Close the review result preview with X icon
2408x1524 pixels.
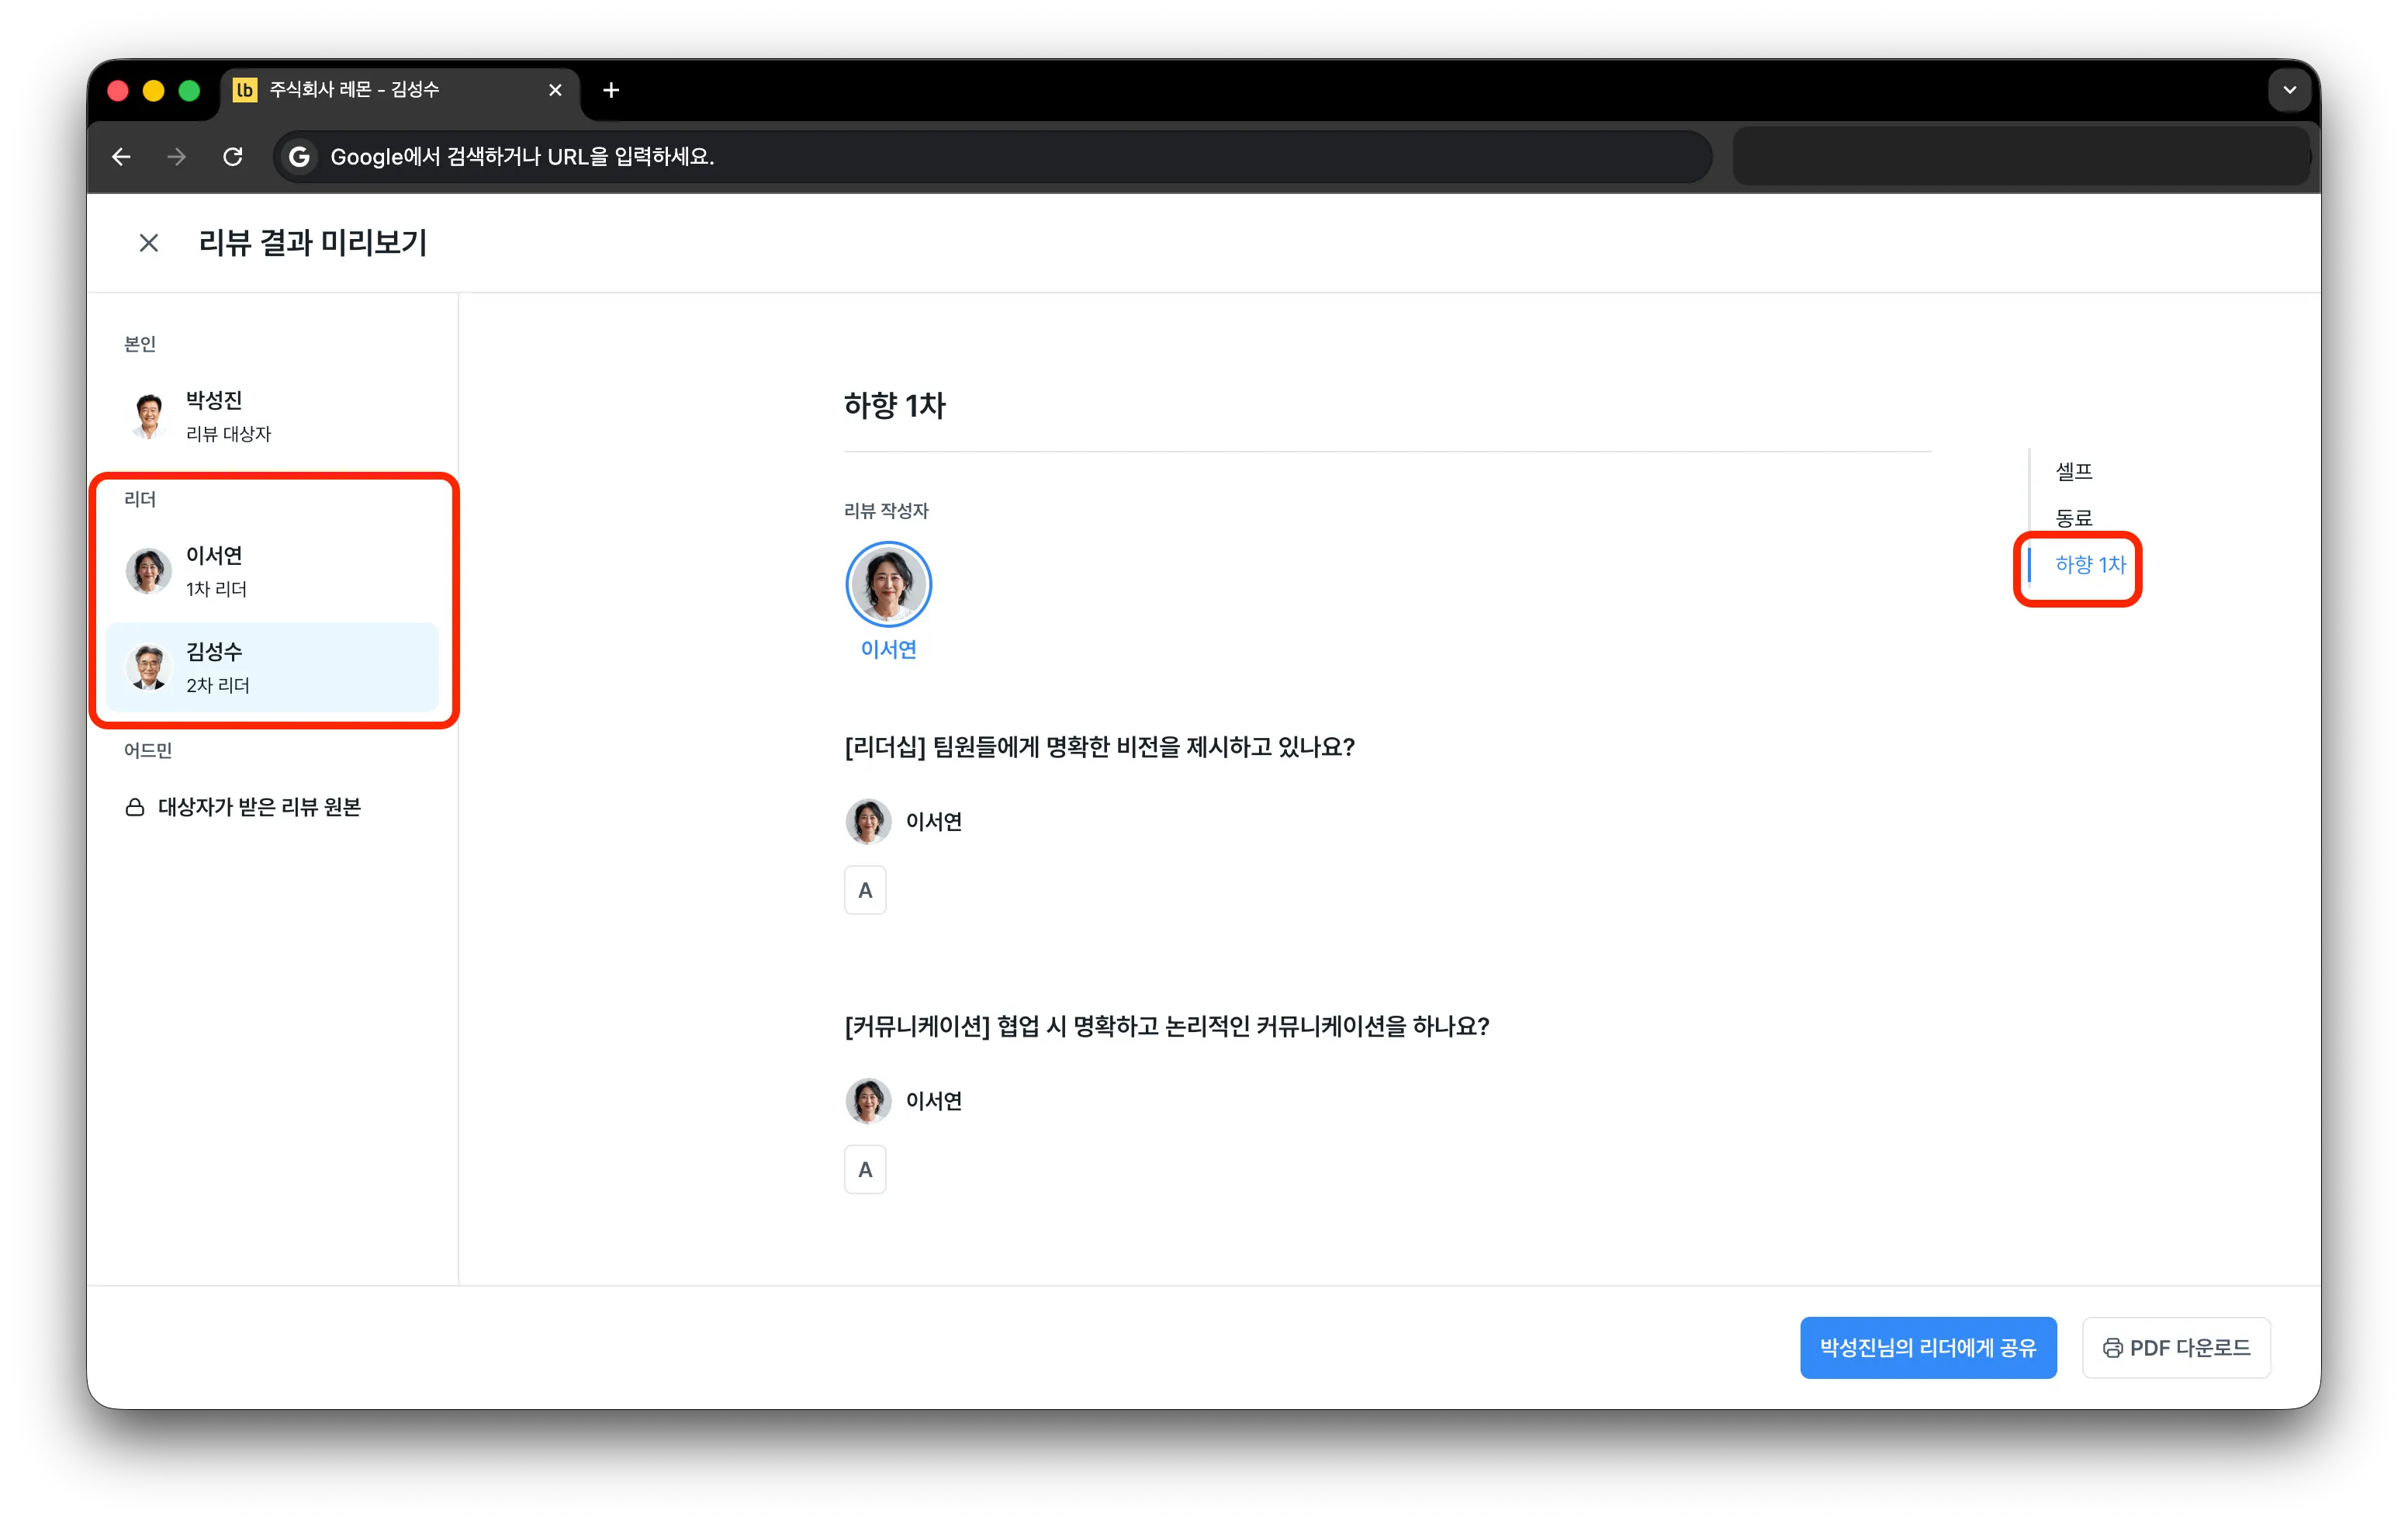pos(149,243)
